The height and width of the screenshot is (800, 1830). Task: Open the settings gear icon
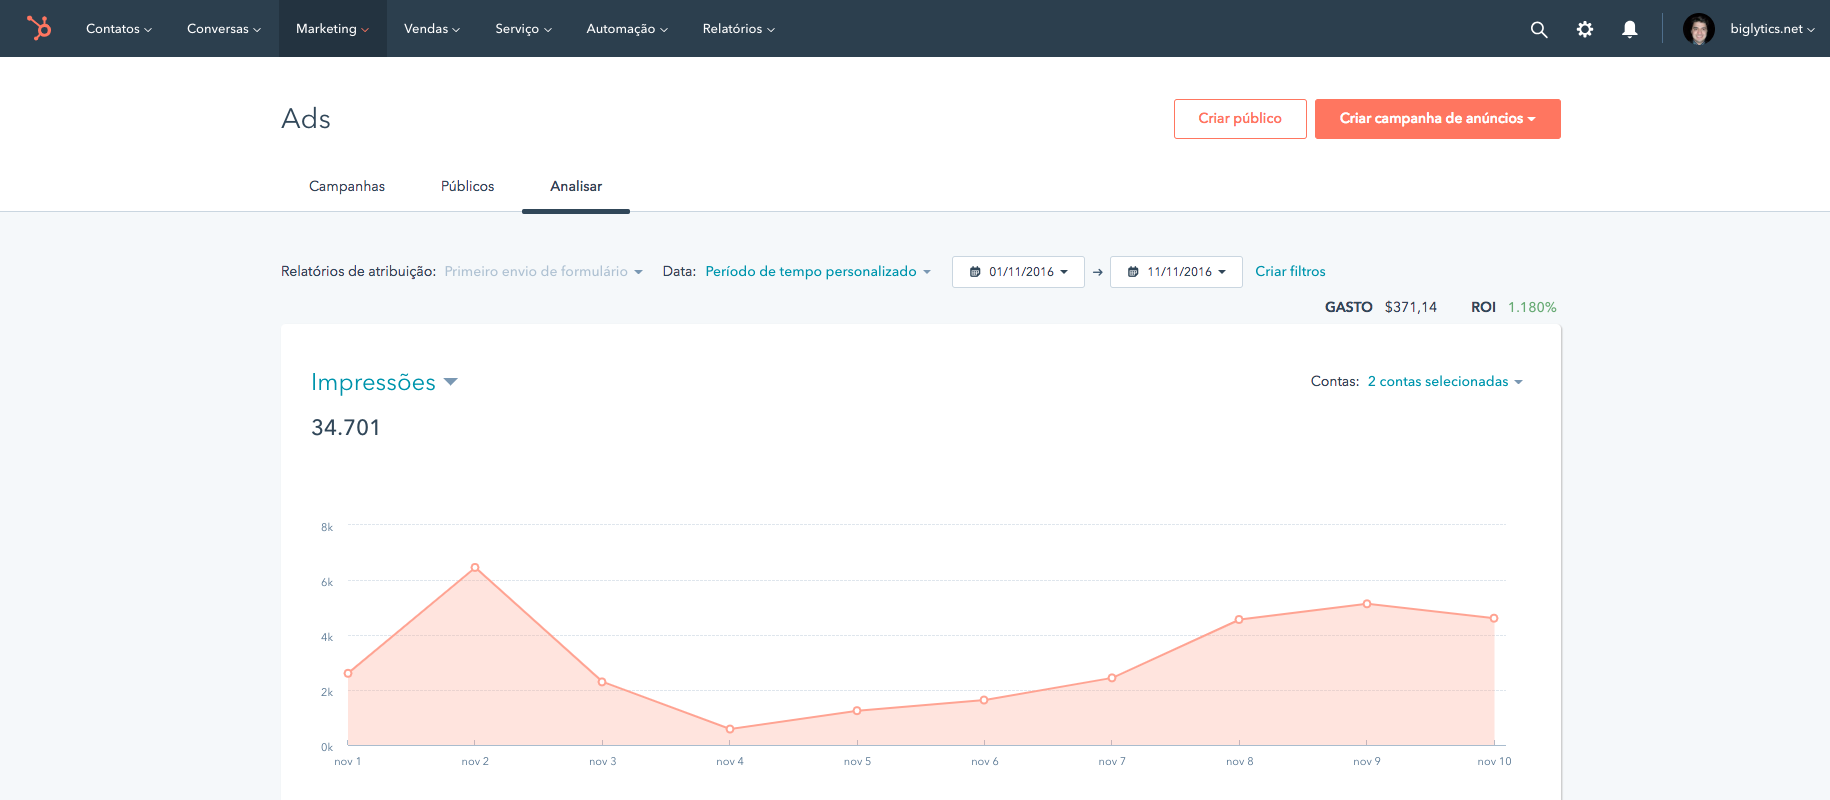(x=1585, y=29)
